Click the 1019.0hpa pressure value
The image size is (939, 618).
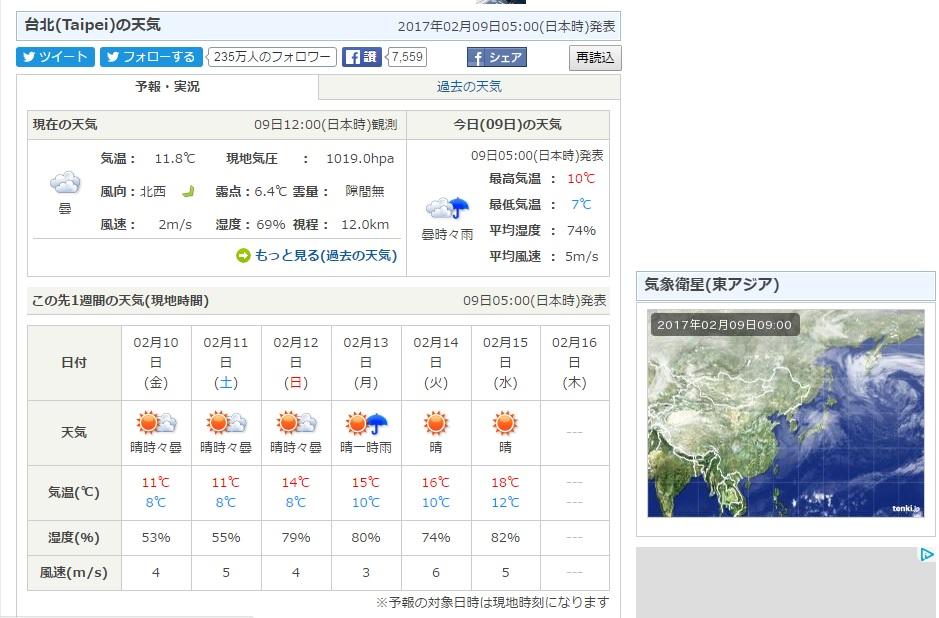click(x=360, y=159)
